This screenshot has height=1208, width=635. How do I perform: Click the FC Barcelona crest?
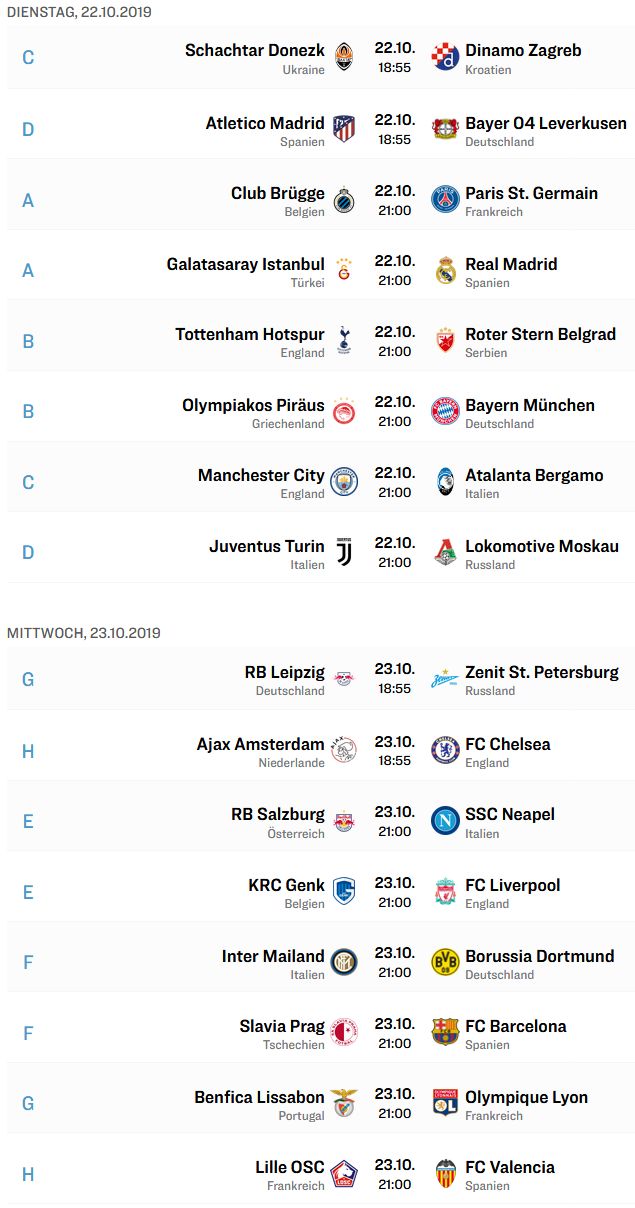(445, 1032)
